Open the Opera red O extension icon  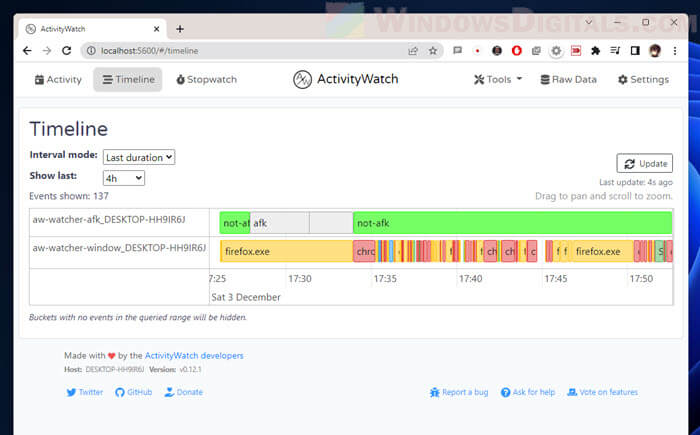point(517,51)
